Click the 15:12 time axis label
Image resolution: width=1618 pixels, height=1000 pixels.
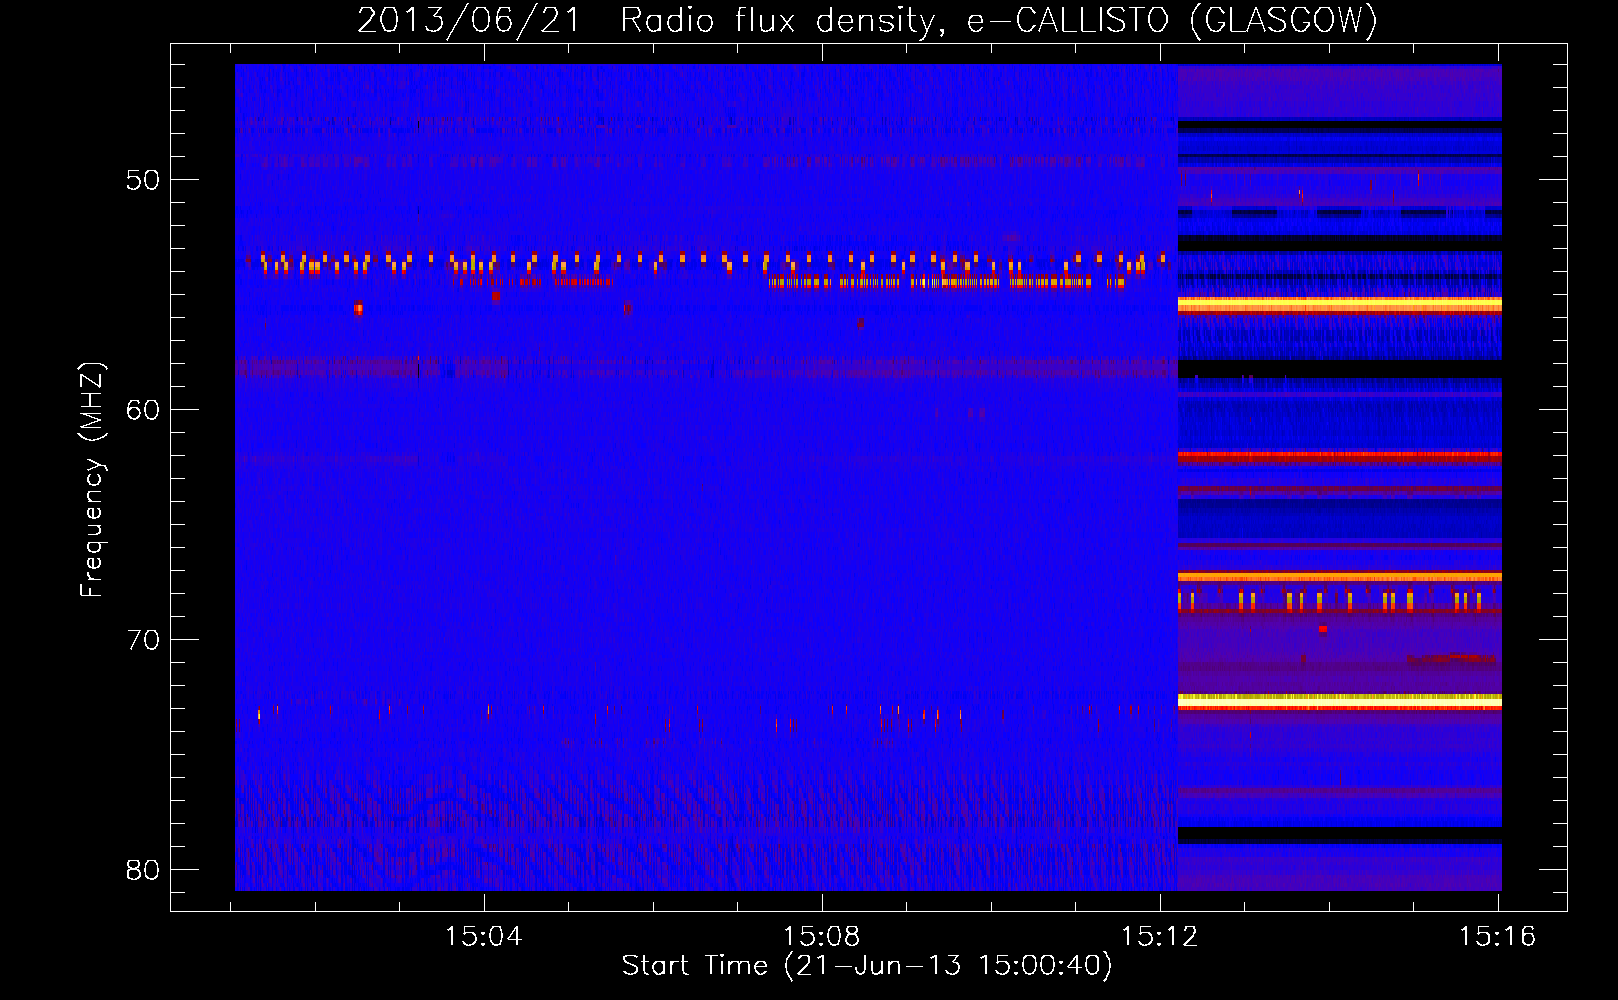pyautogui.click(x=1159, y=937)
